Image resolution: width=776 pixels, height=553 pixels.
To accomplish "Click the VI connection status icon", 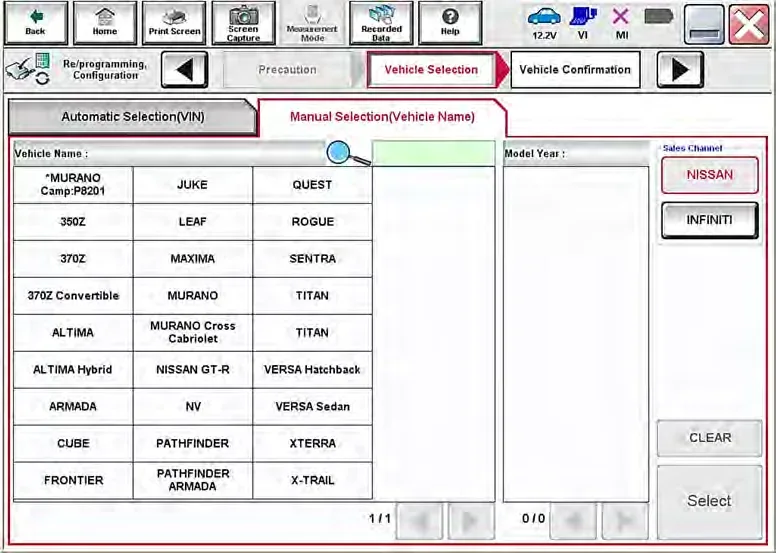I will pyautogui.click(x=583, y=23).
